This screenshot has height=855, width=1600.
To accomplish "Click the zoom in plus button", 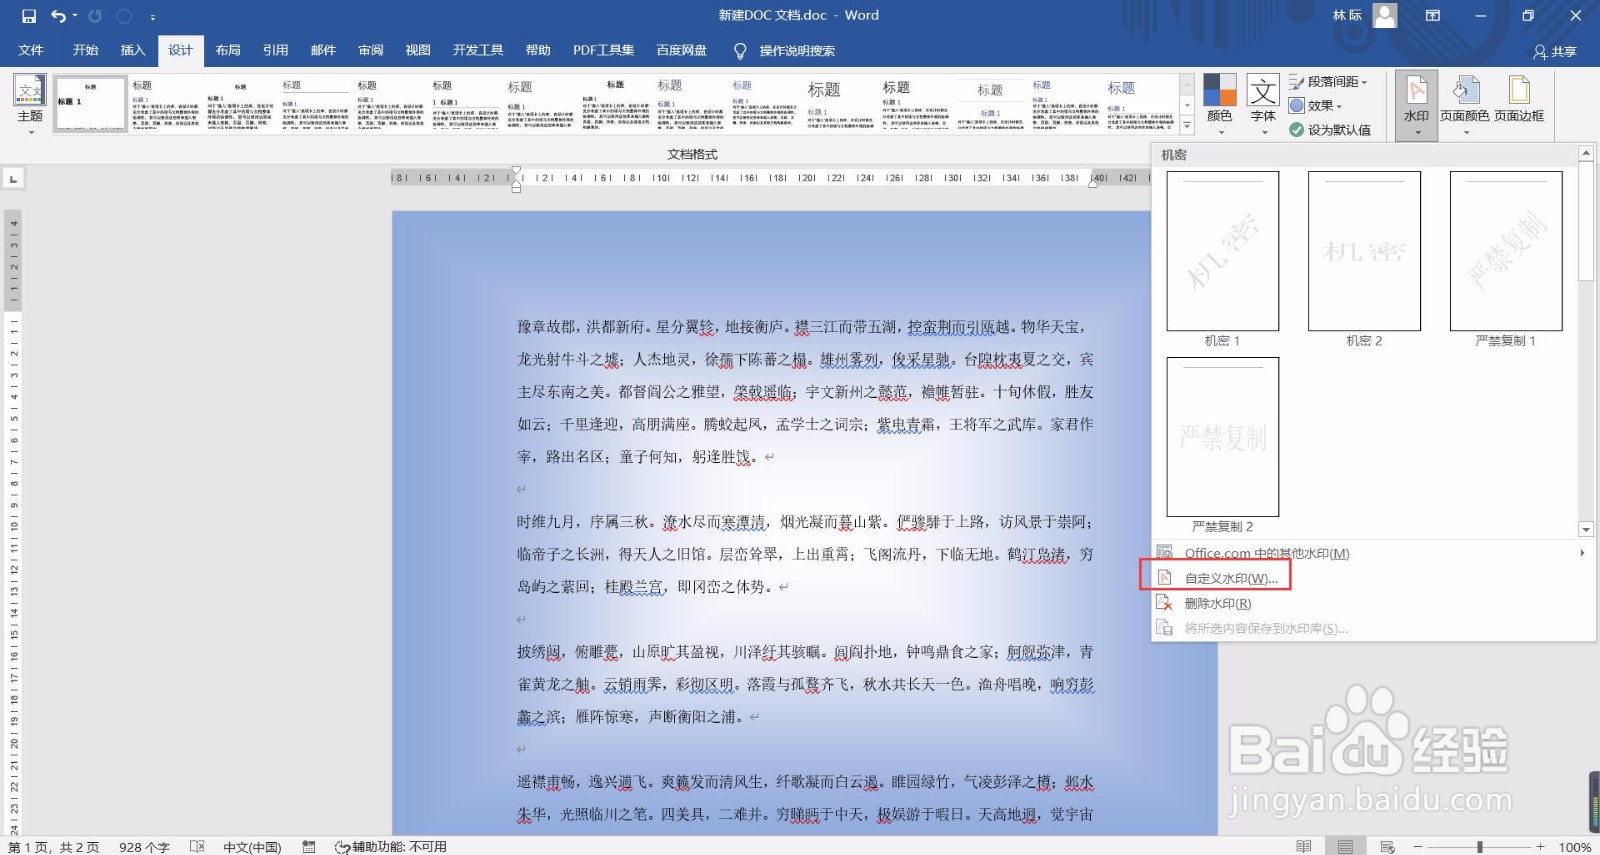I will pyautogui.click(x=1541, y=847).
